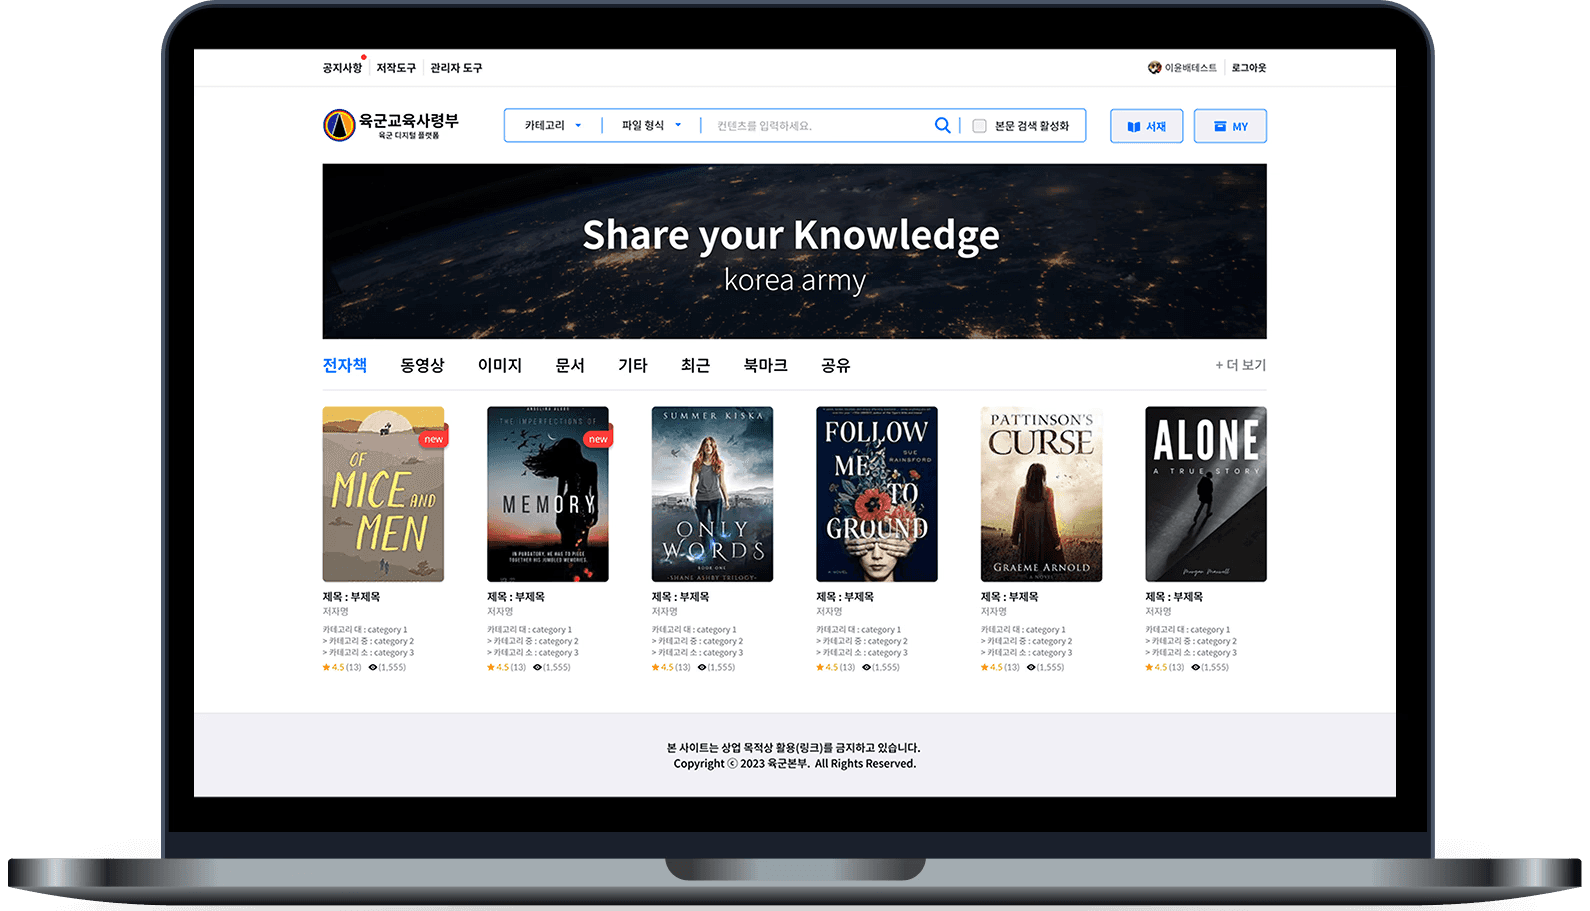Open the 서재 bookshelf button

[1146, 126]
